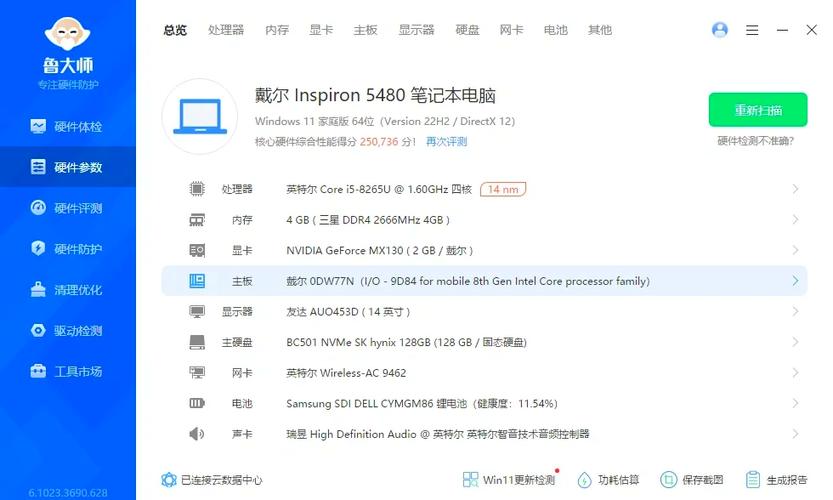Click the 14 nm process badge
Viewport: 833px width, 500px height.
tap(503, 189)
